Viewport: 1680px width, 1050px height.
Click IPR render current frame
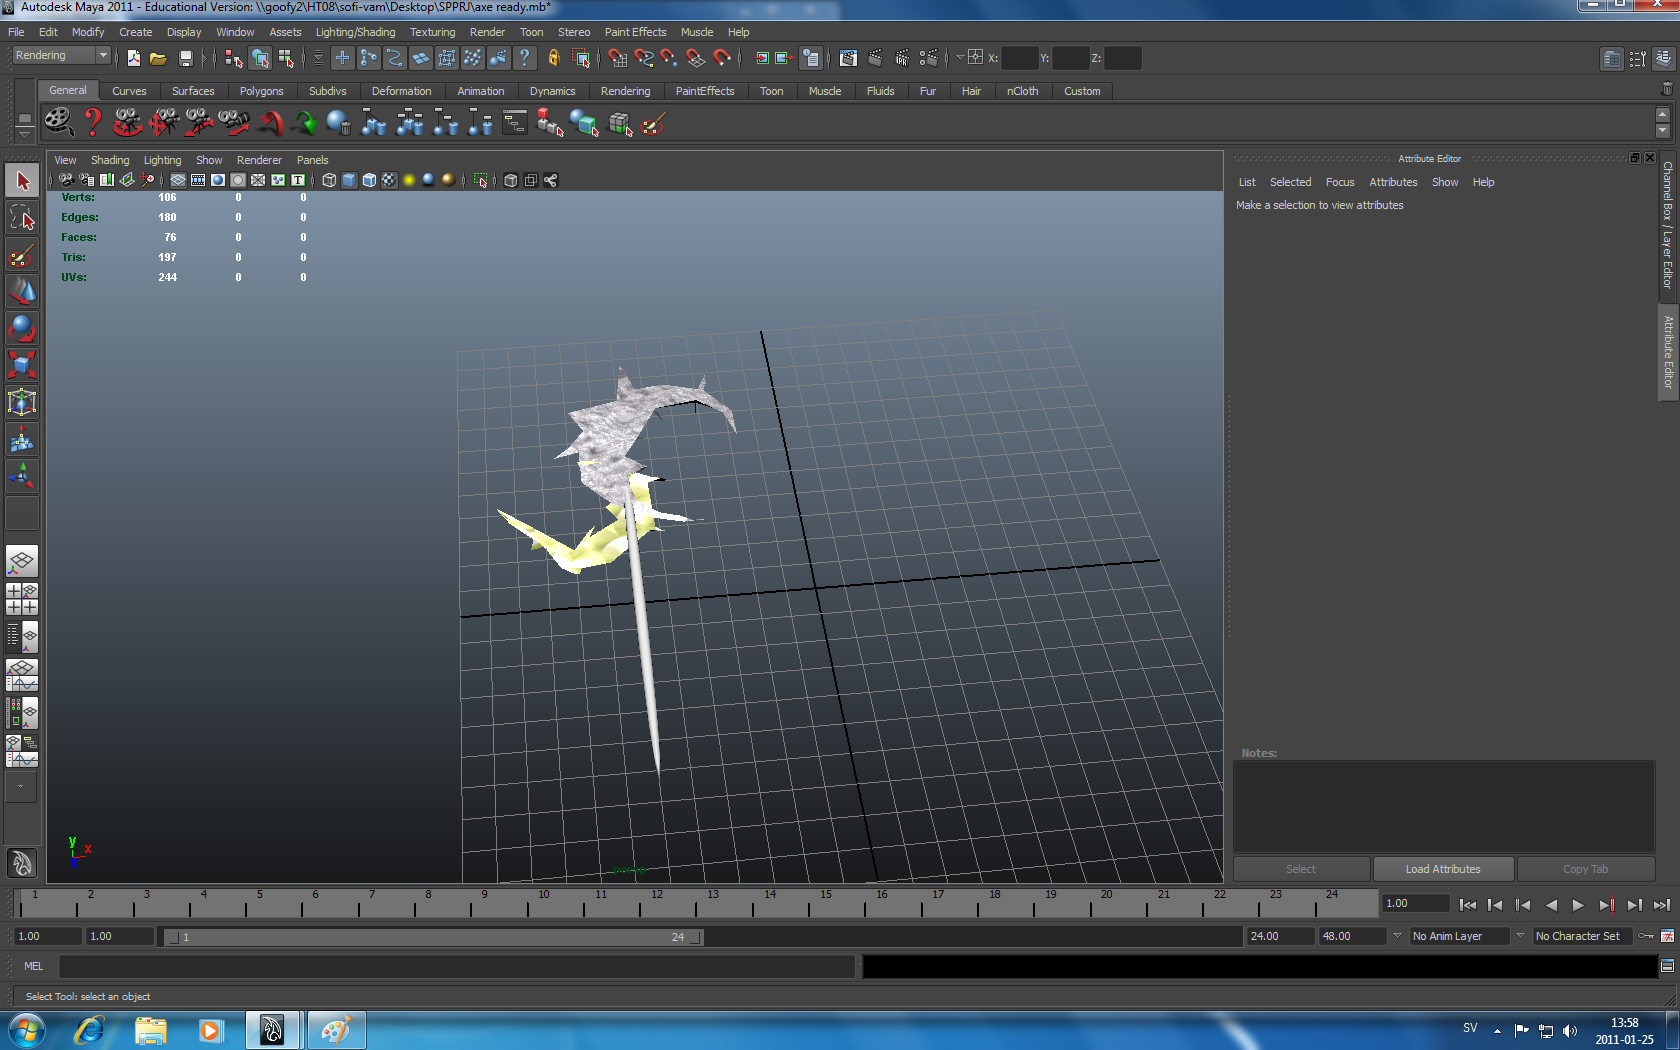click(902, 58)
